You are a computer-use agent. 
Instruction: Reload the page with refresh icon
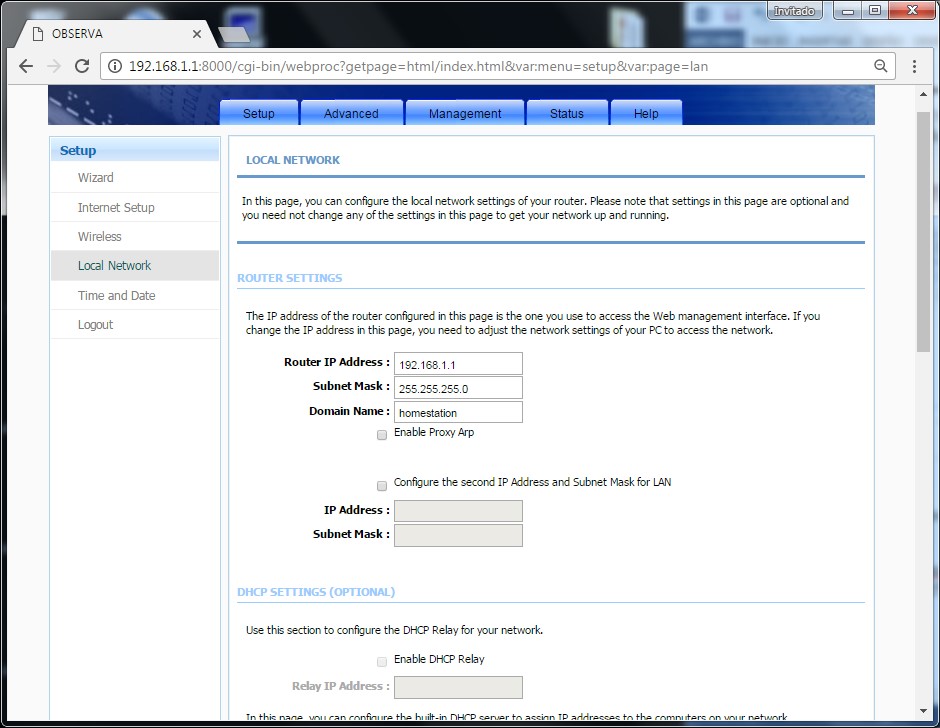[82, 66]
